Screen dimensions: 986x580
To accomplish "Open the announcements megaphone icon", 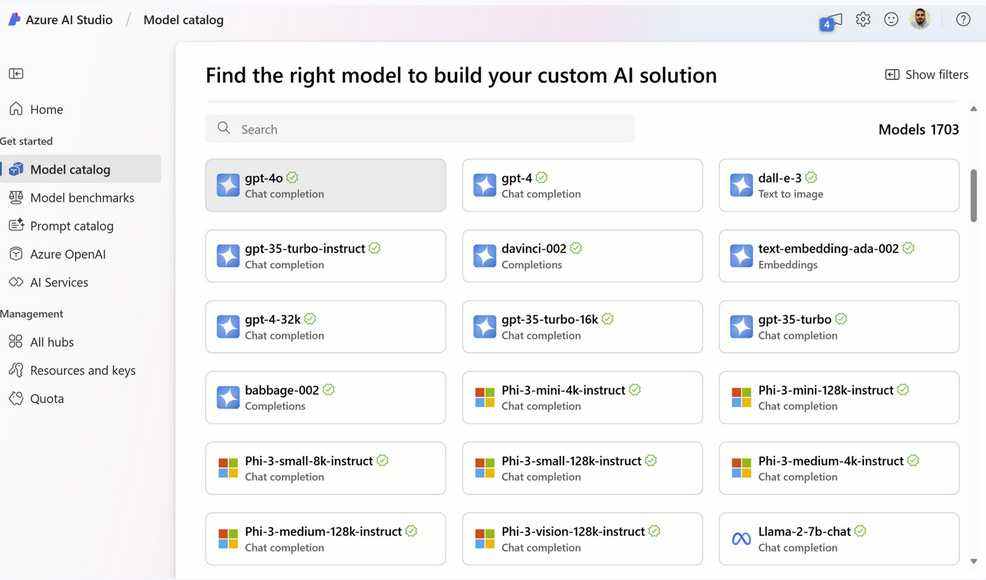I will (x=831, y=21).
